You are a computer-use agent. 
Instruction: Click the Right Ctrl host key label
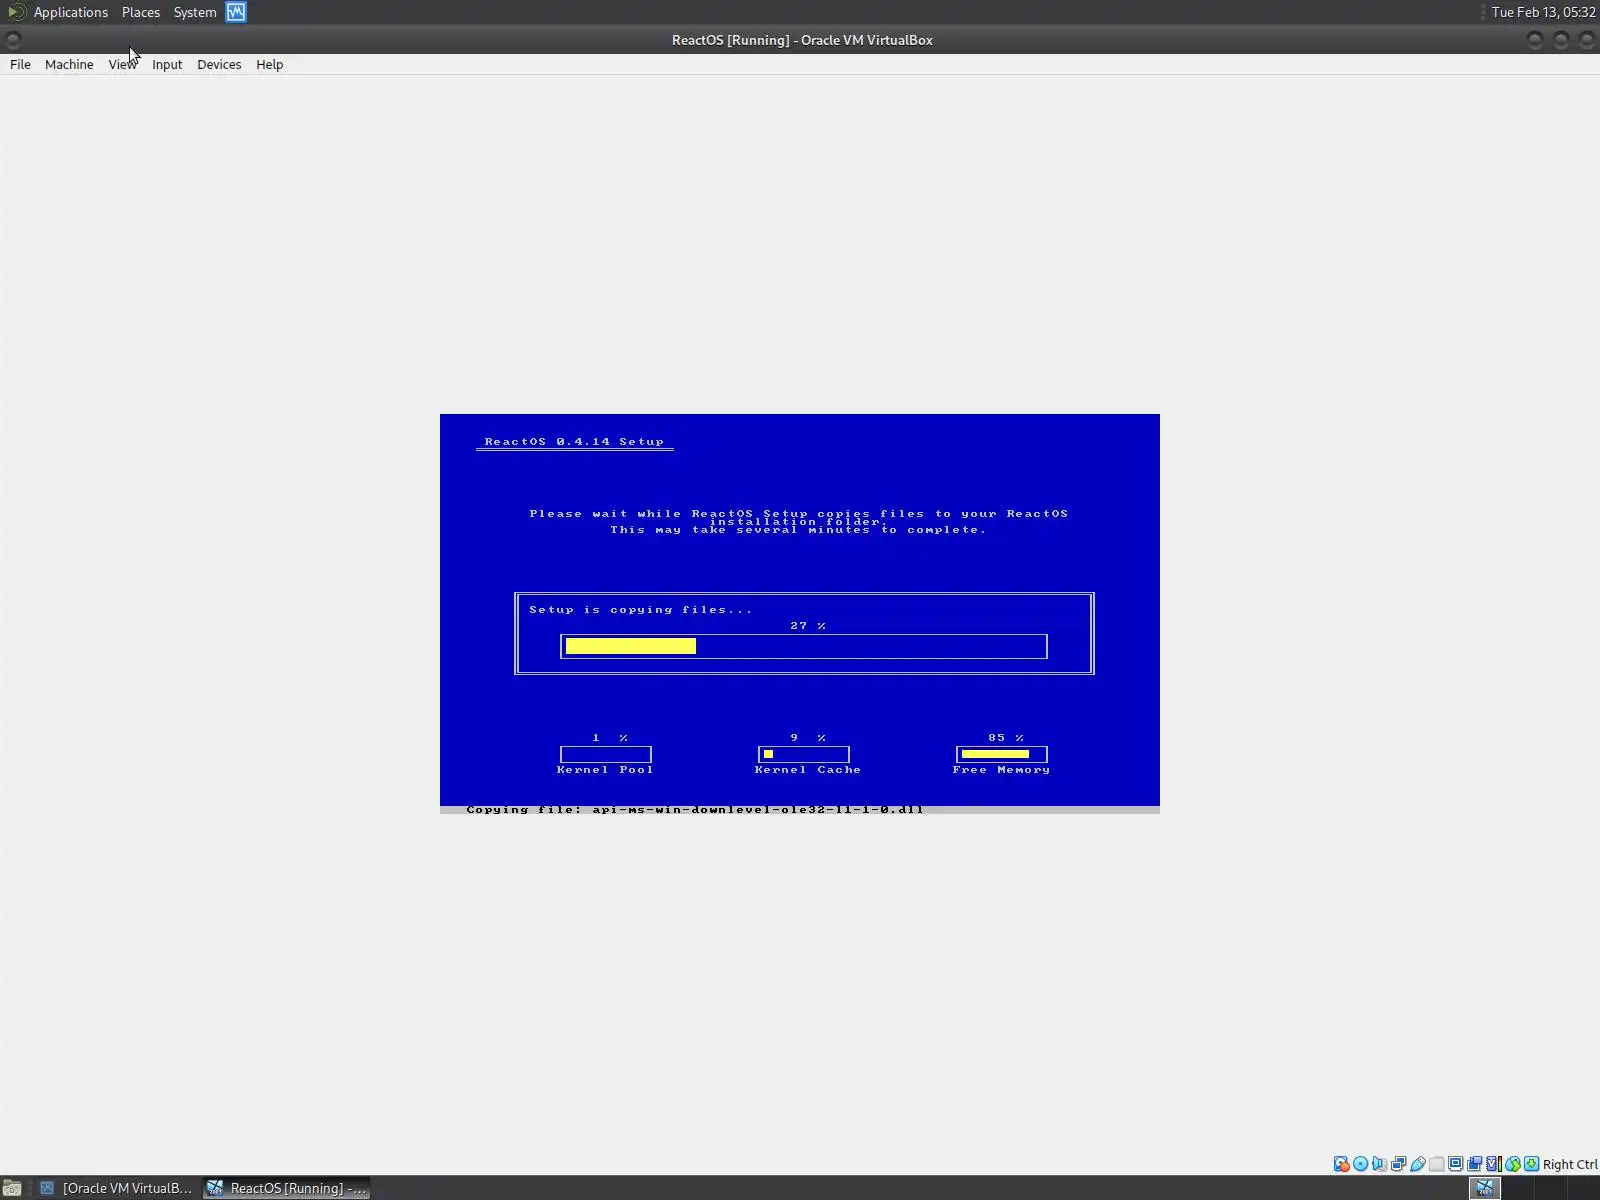(1570, 1164)
